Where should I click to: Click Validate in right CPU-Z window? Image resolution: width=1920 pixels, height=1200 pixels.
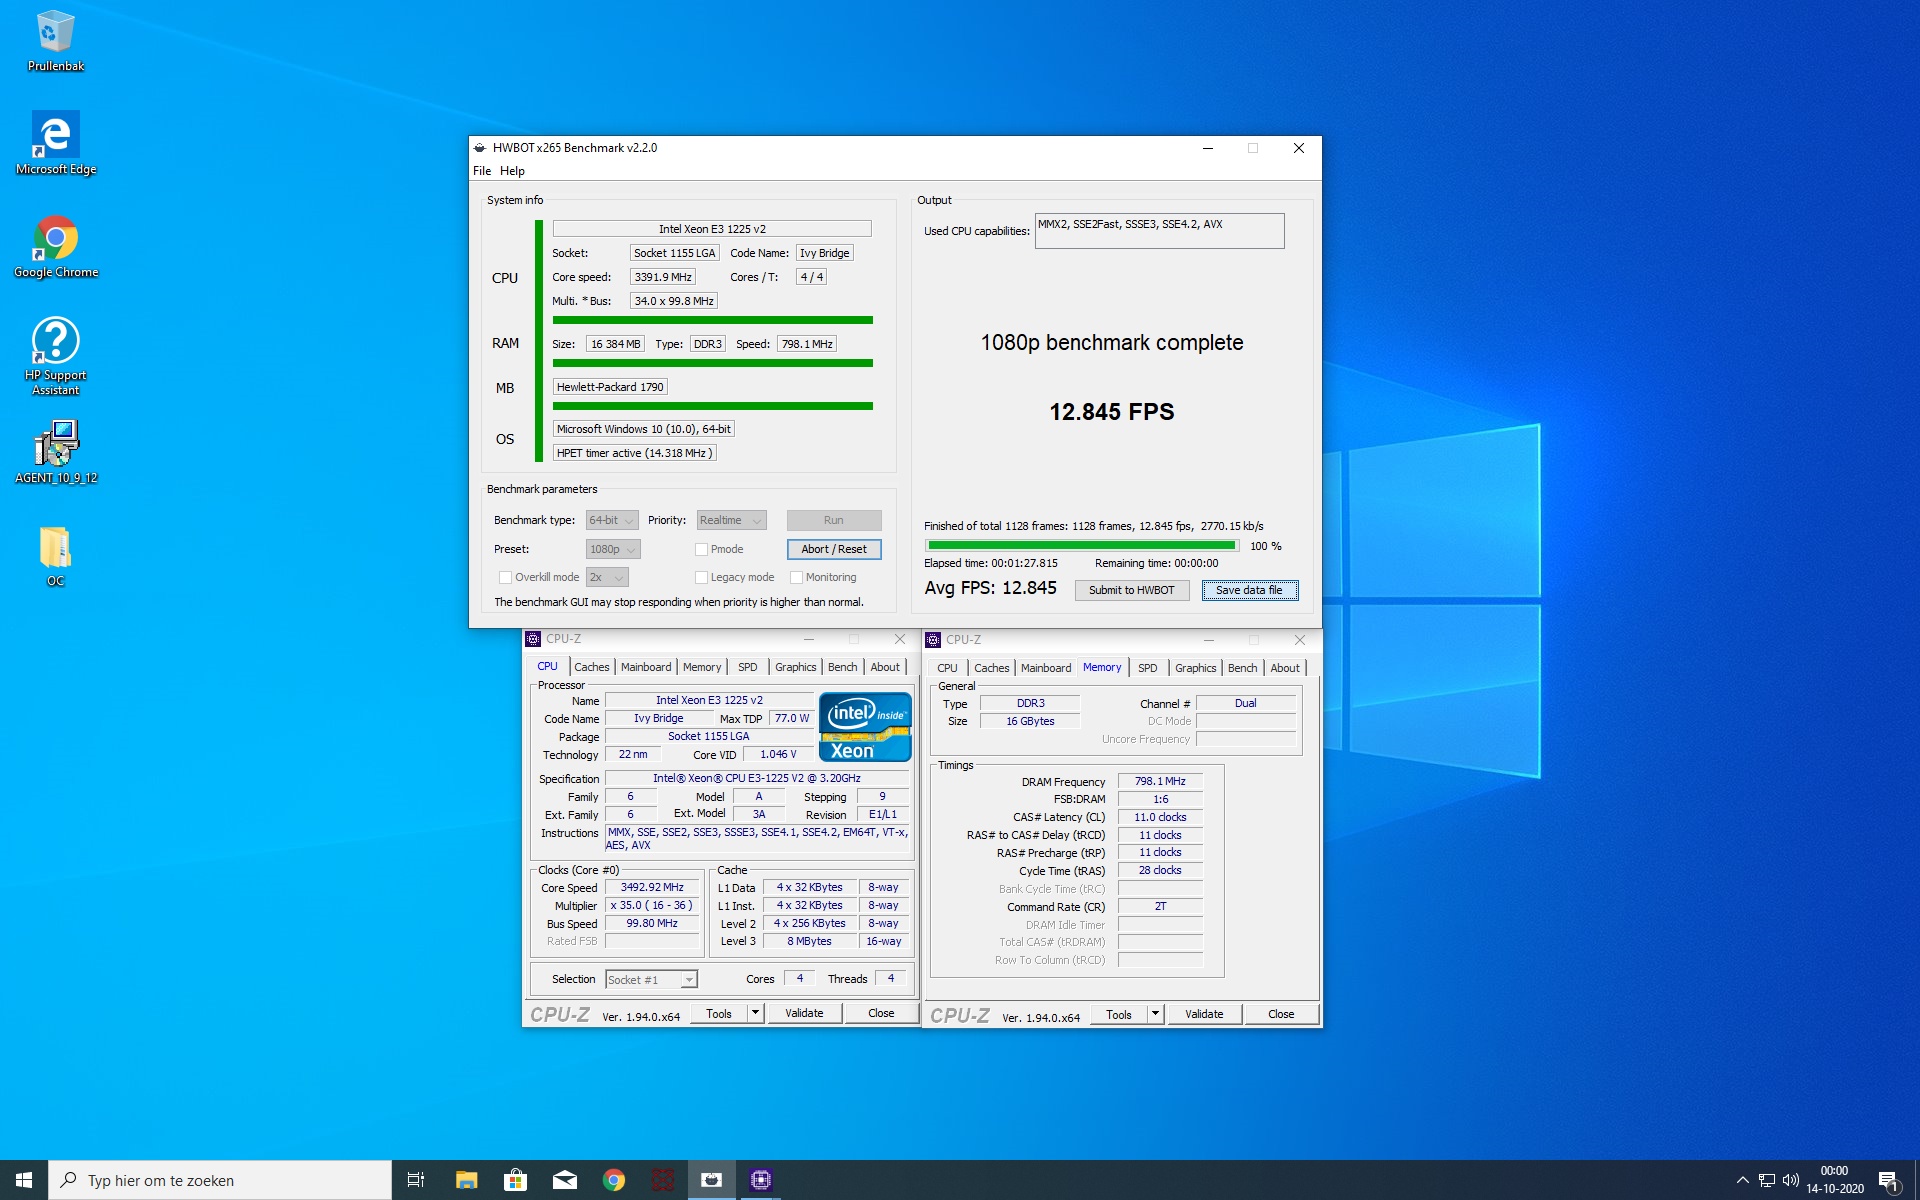(1204, 1014)
